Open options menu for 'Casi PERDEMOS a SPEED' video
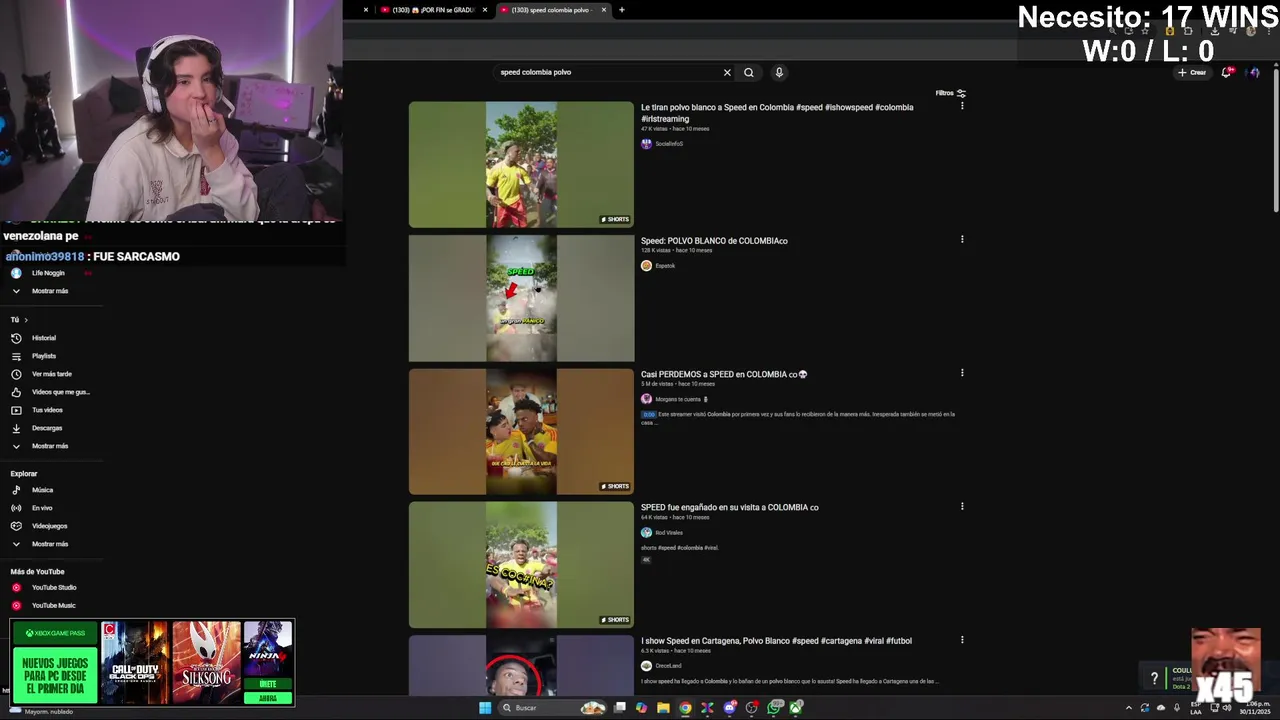This screenshot has width=1280, height=720. point(962,373)
